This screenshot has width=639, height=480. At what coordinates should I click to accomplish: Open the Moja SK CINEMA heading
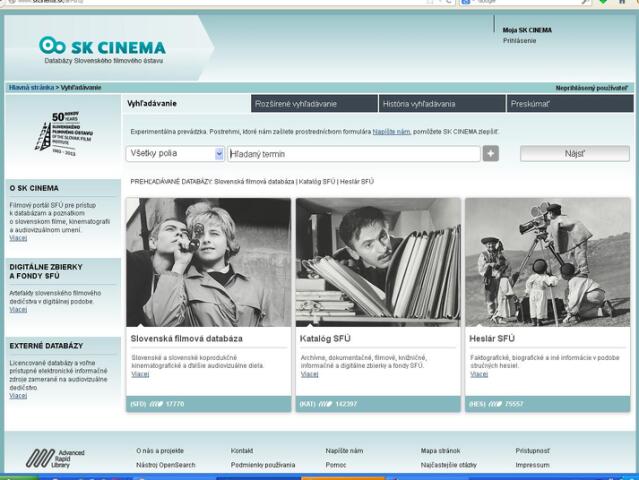click(527, 30)
